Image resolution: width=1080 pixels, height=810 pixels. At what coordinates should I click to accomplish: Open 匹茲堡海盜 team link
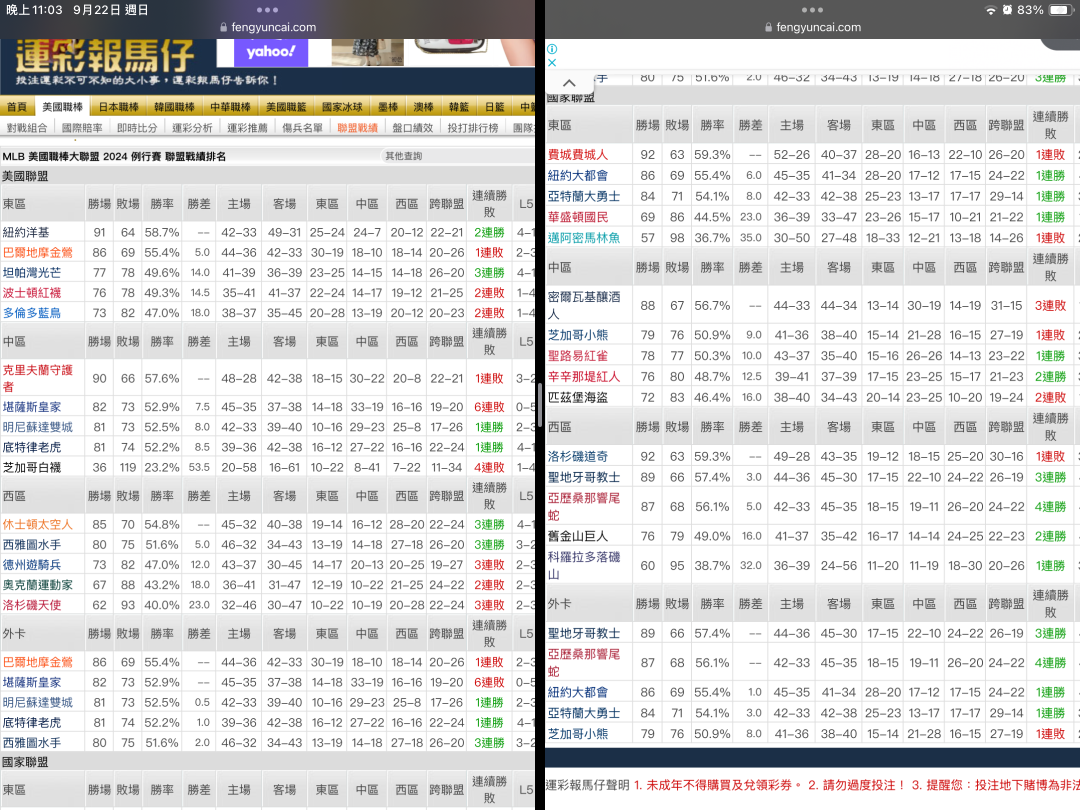click(578, 397)
